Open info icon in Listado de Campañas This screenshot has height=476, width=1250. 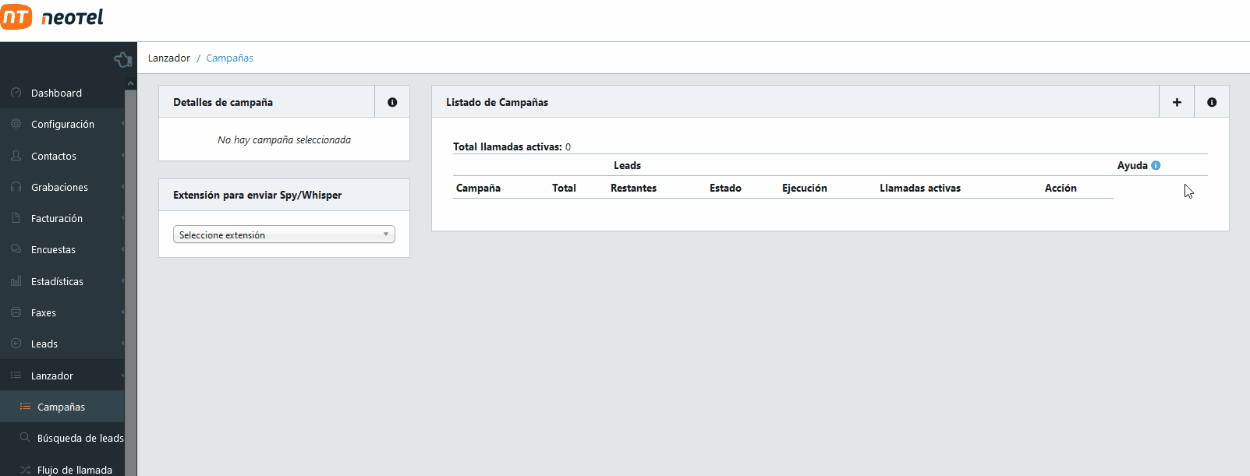pos(1212,102)
